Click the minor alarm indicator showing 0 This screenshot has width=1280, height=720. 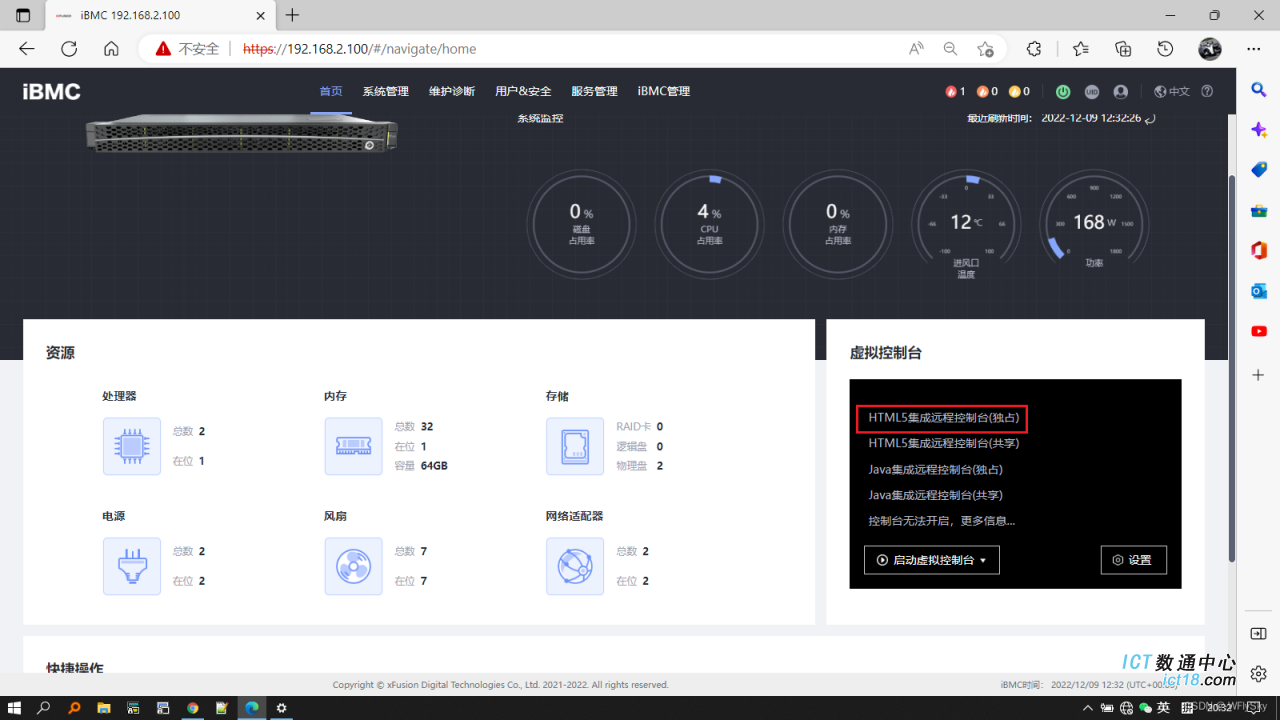pyautogui.click(x=1019, y=91)
